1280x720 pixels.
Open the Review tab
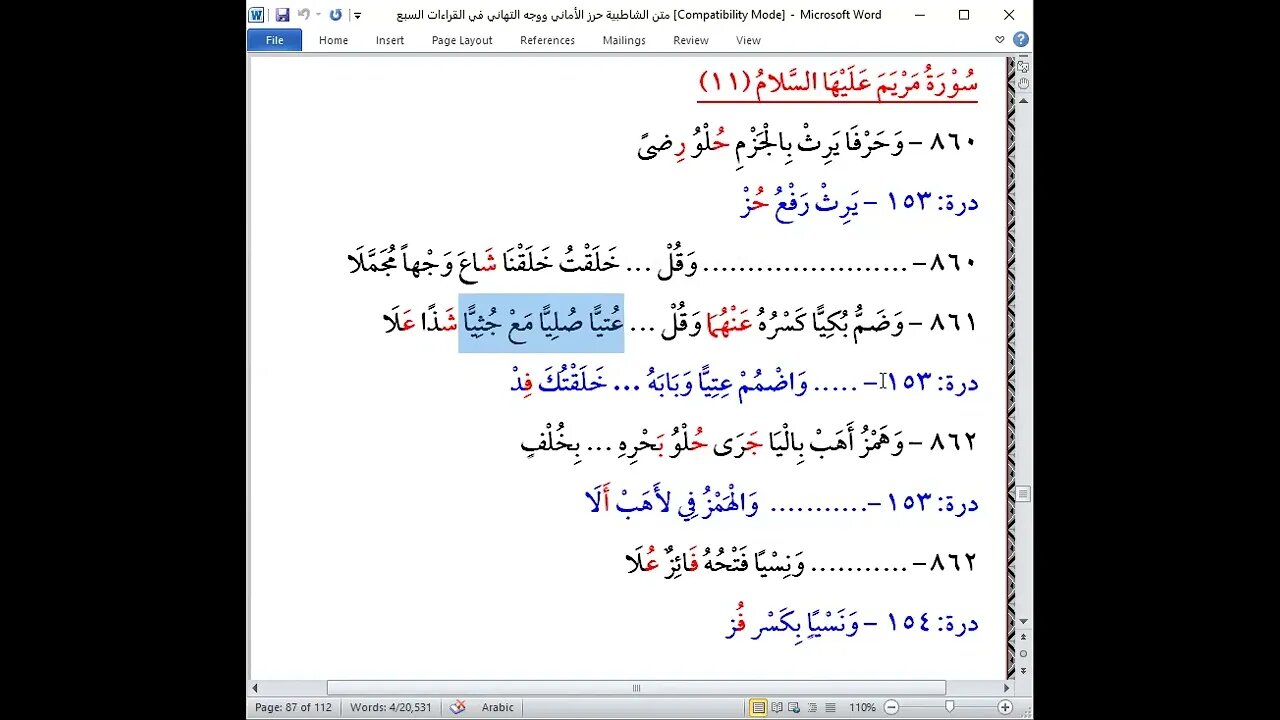690,40
